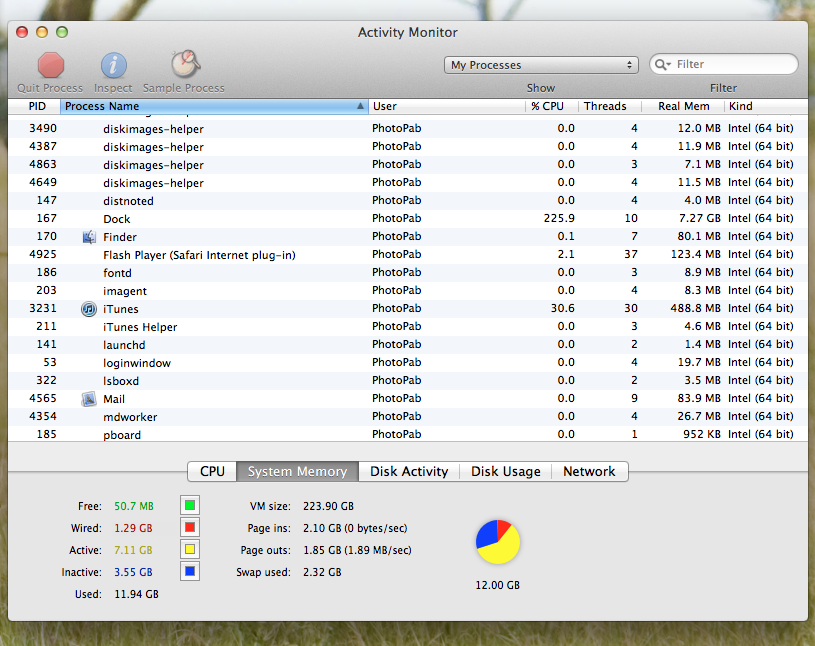Screen dimensions: 815x646
Task: Select the distnoted process row
Action: tap(408, 201)
